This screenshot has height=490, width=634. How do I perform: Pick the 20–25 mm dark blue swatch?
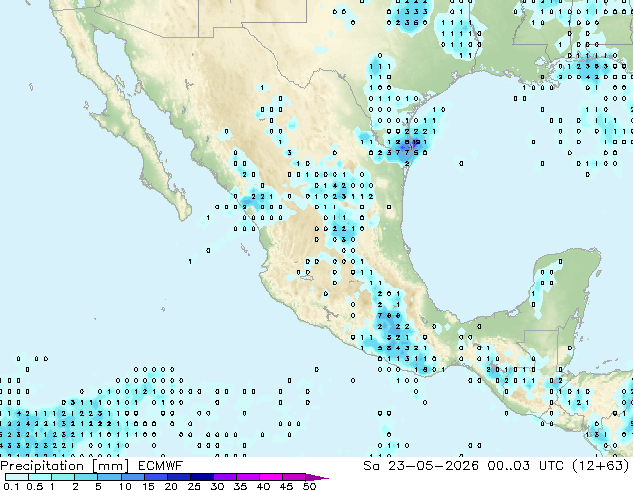tap(178, 477)
